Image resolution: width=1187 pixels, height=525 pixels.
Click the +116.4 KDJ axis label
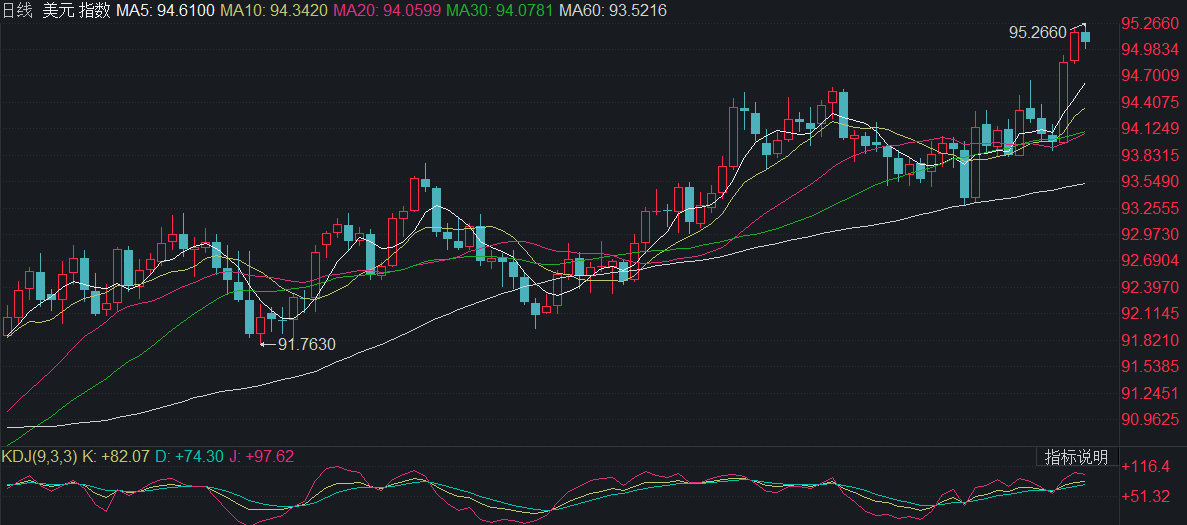(x=1147, y=466)
